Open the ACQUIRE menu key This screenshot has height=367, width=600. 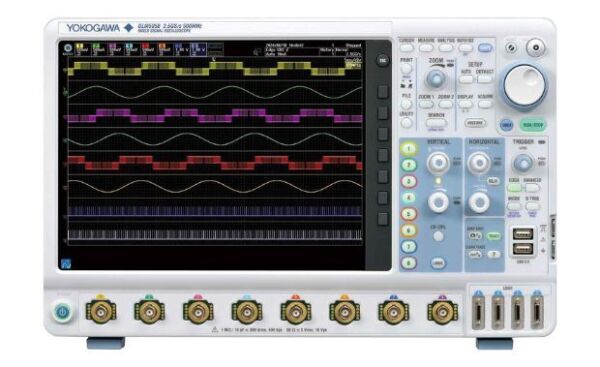click(x=485, y=104)
